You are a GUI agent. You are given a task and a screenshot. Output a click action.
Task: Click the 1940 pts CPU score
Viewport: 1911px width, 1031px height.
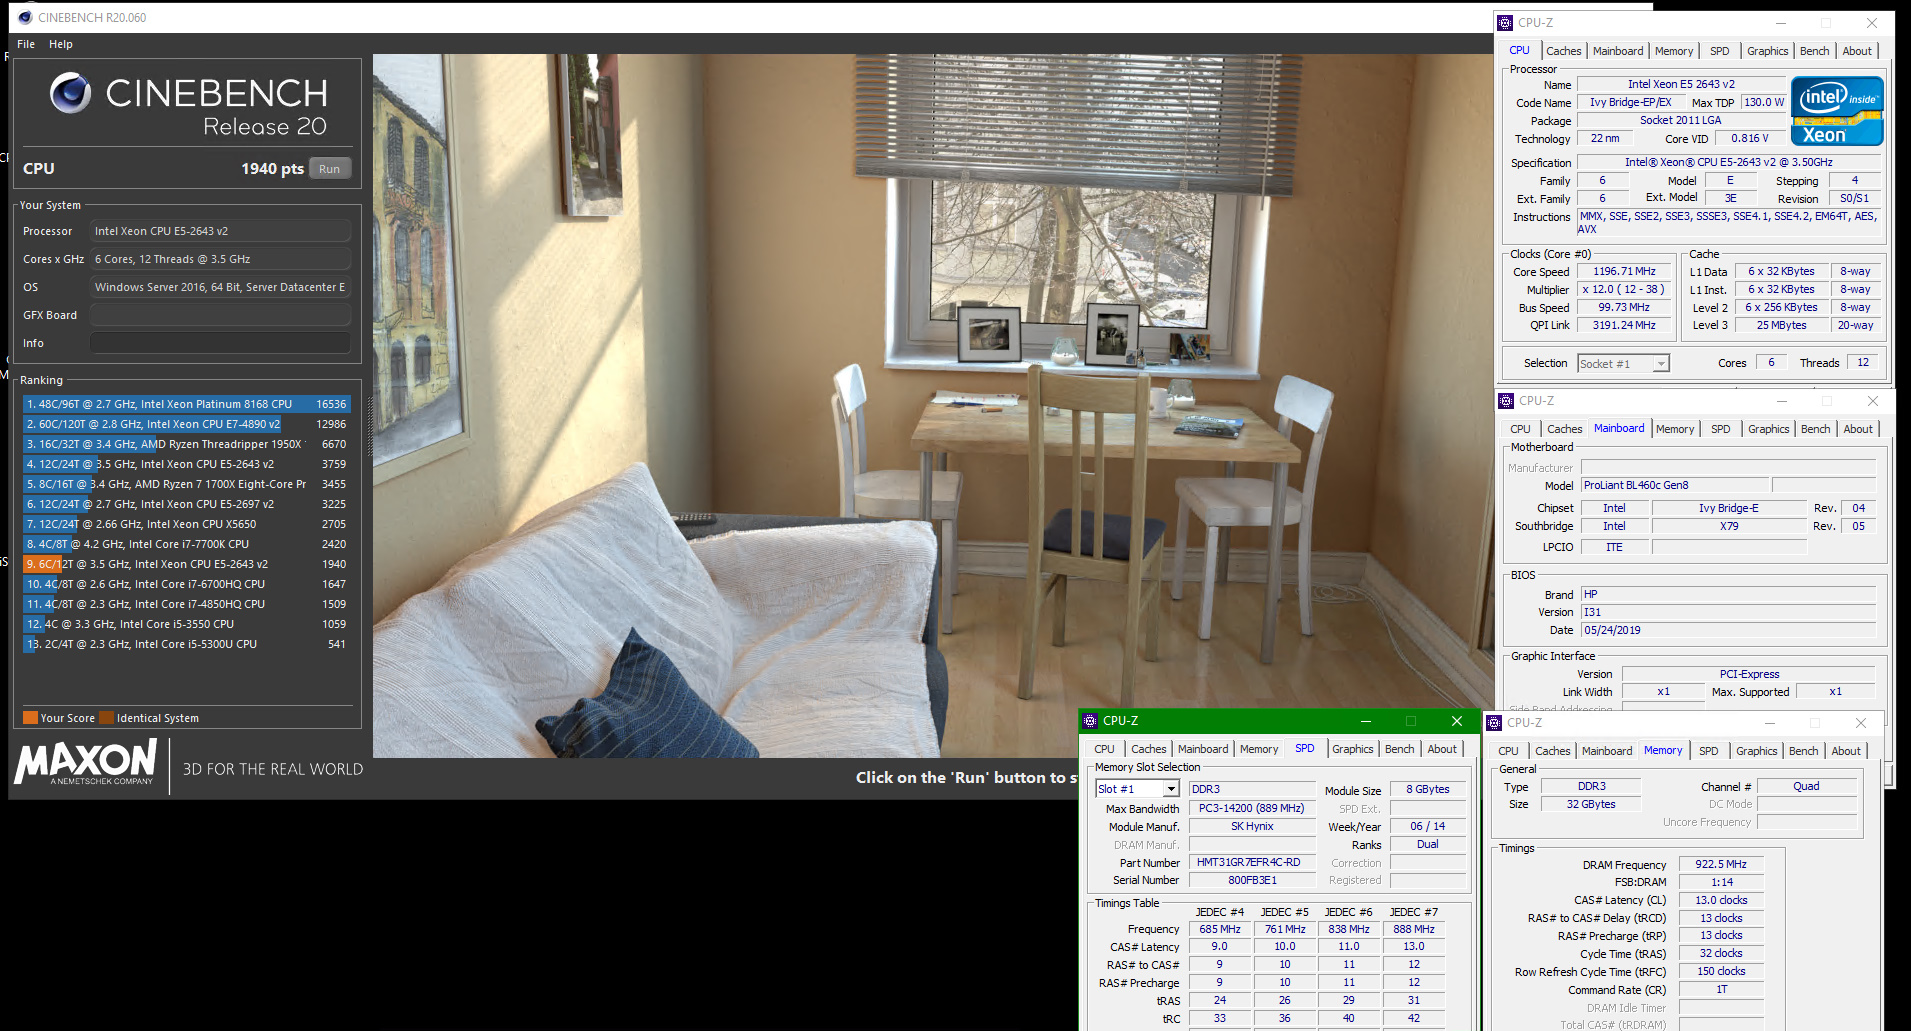(x=272, y=169)
